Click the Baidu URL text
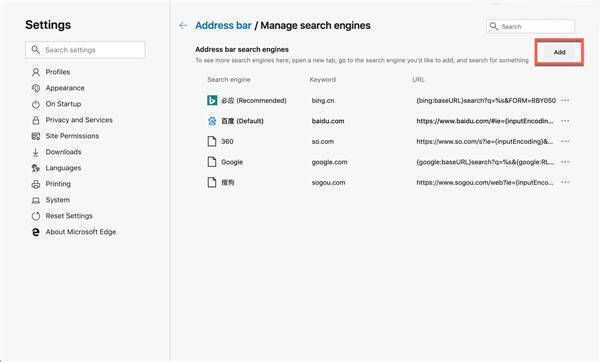The height and width of the screenshot is (362, 600). 485,121
